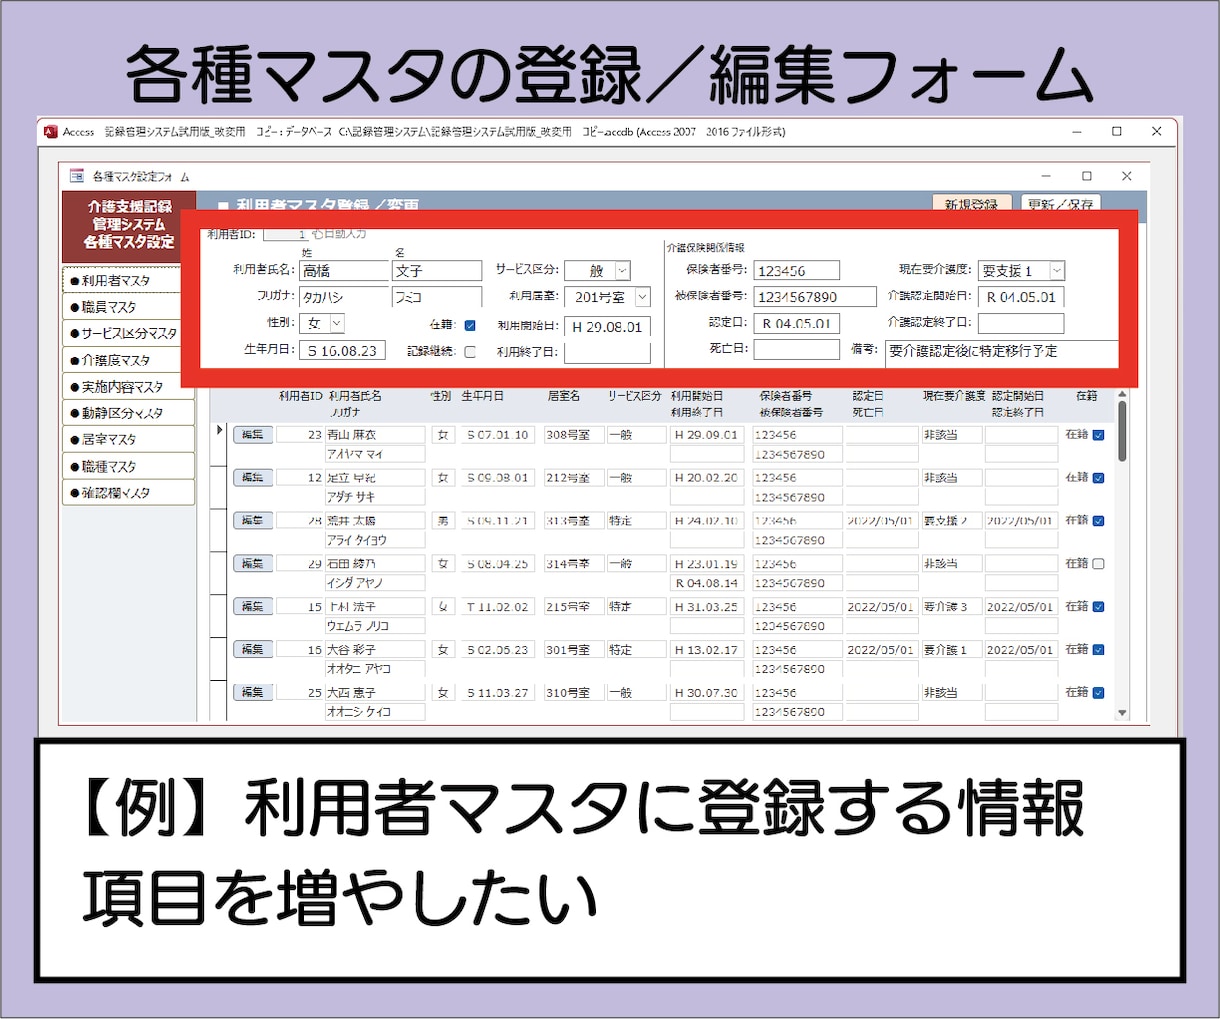Open the 現在要介護度 dropdown showing 要支援1
This screenshot has height=1019, width=1220.
1056,270
